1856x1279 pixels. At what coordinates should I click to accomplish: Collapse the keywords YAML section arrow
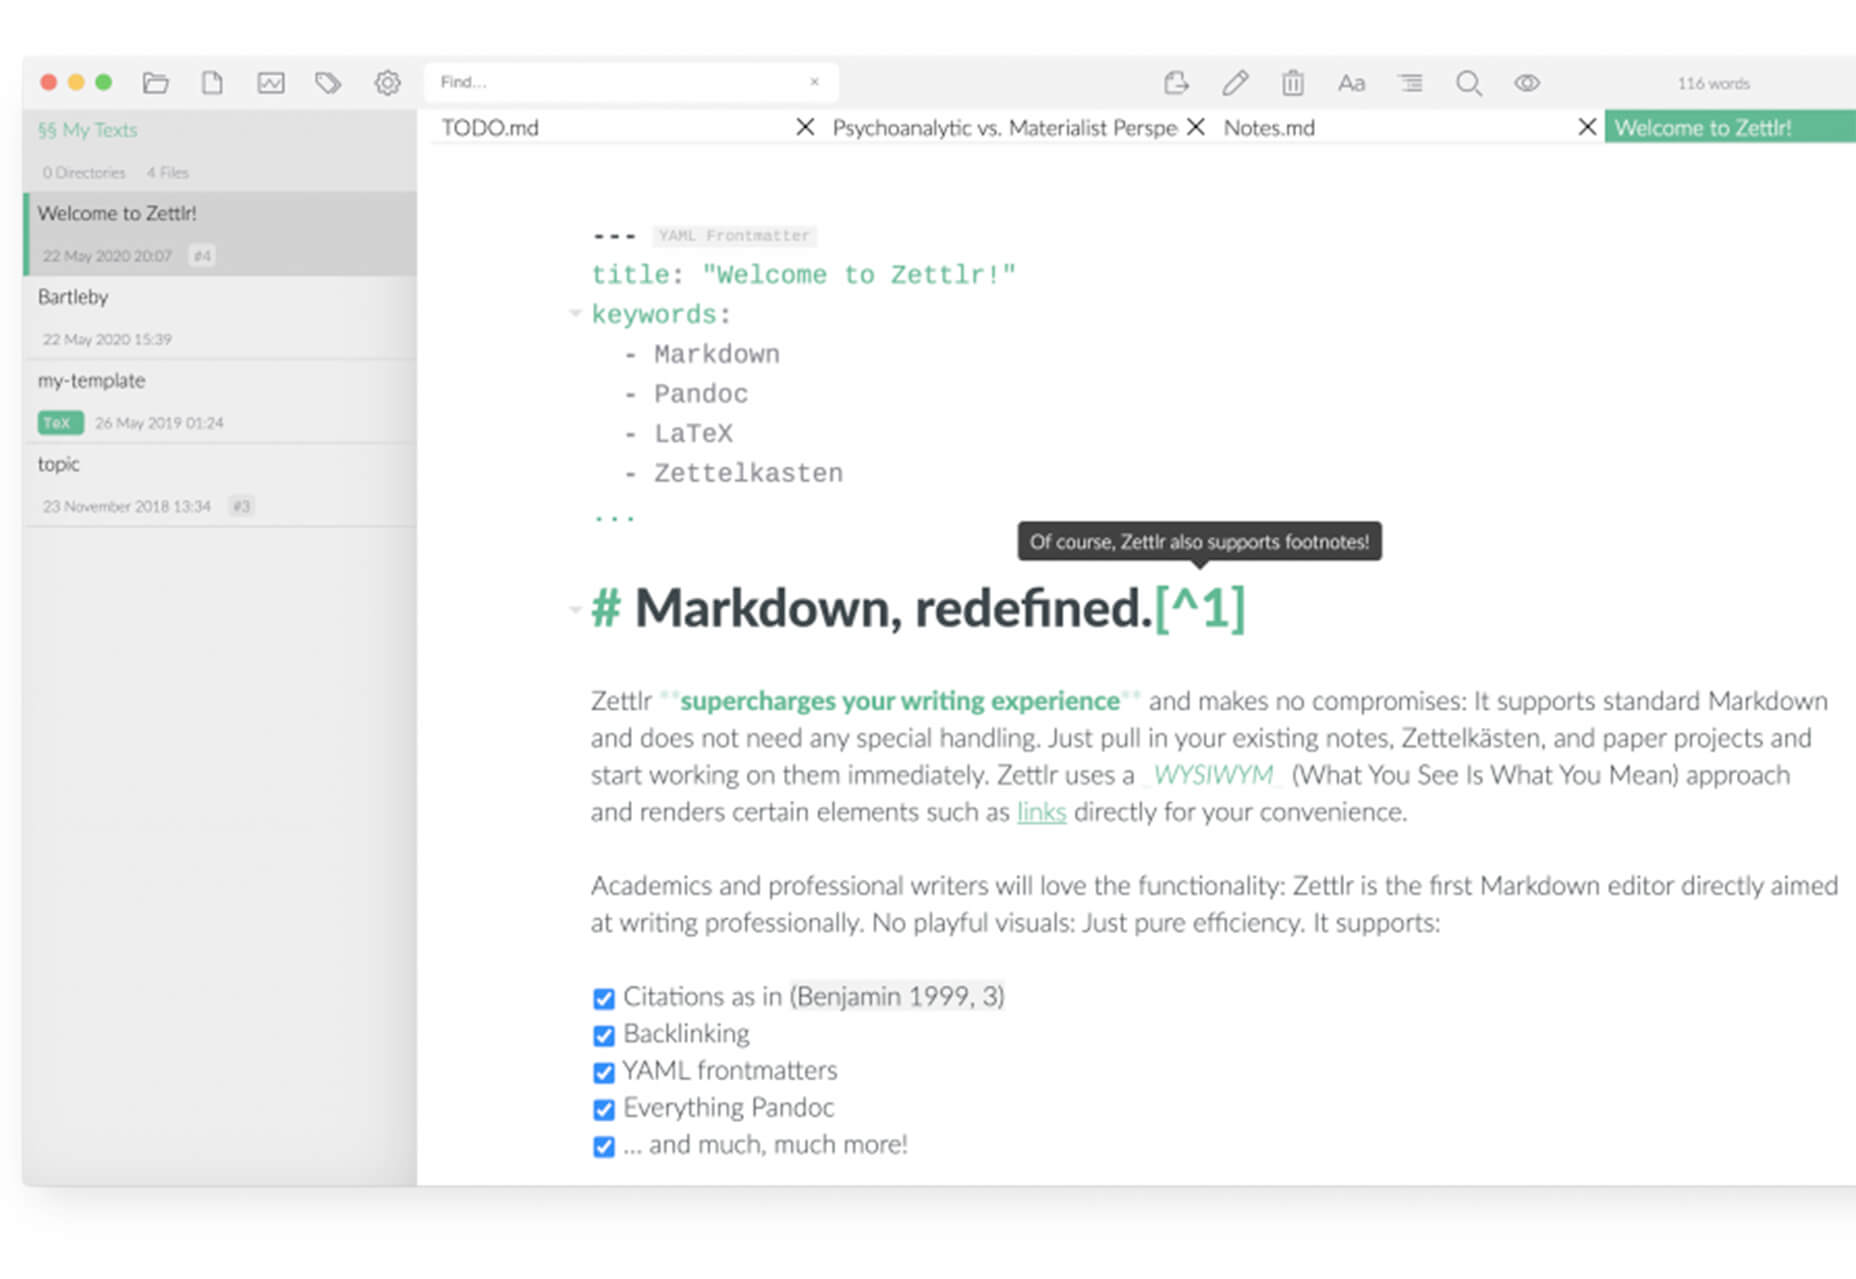coord(575,314)
